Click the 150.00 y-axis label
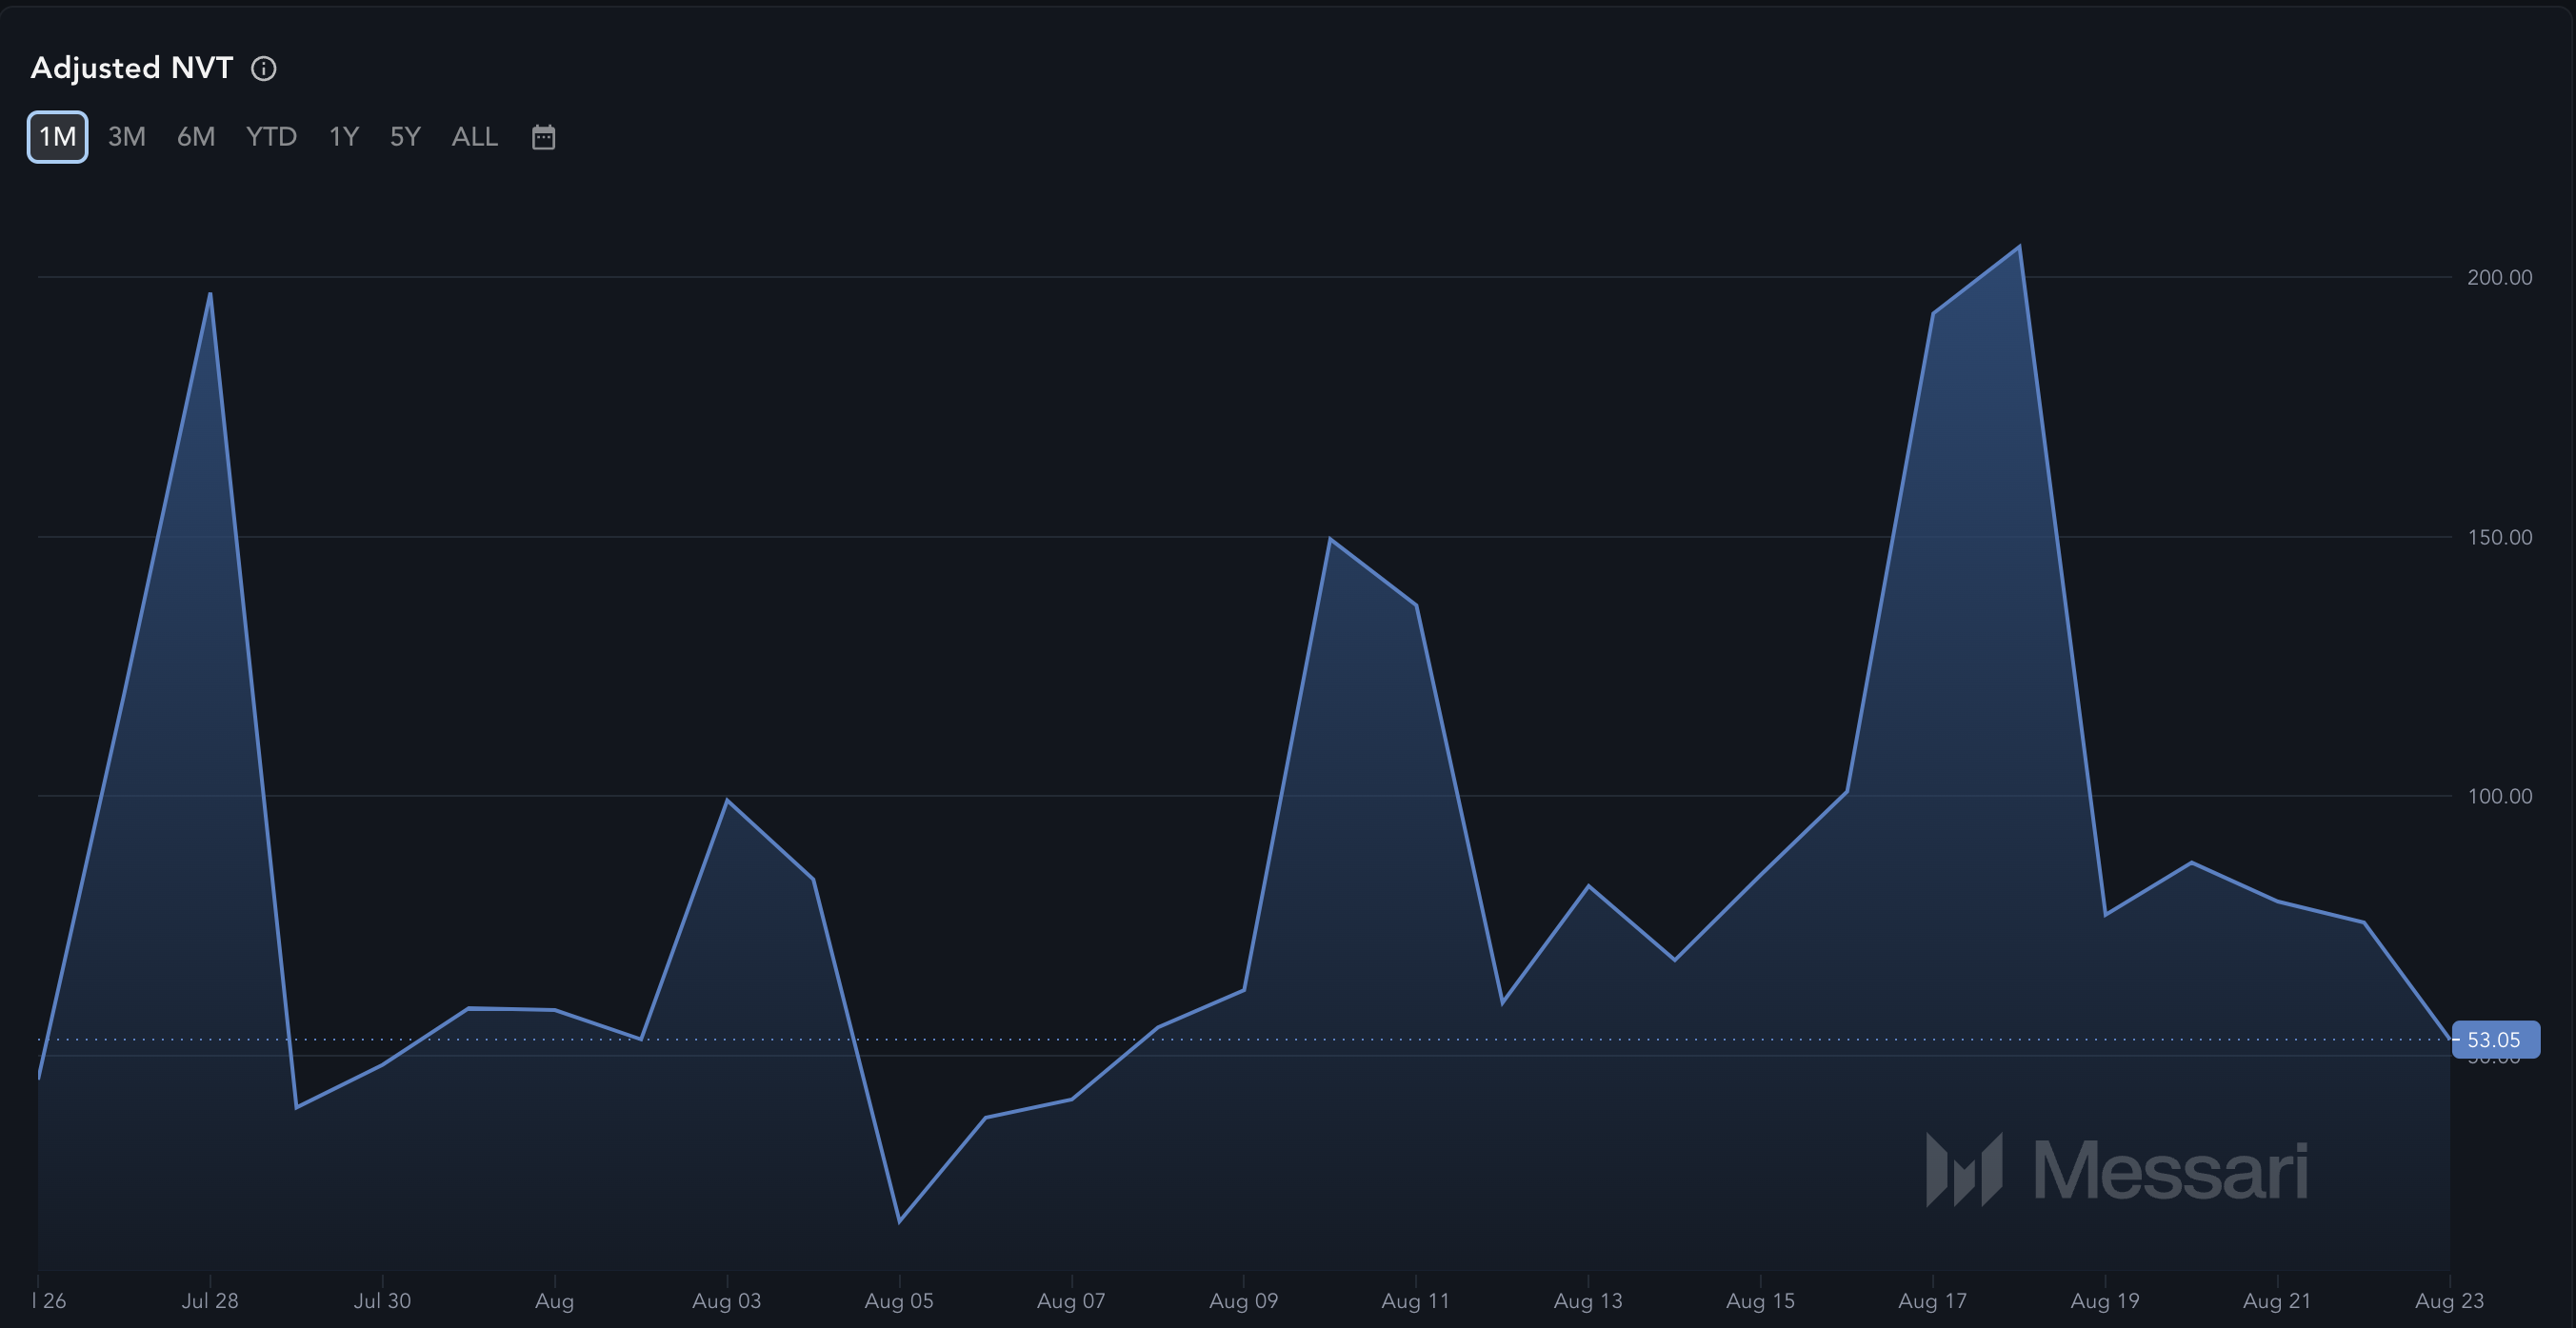2576x1328 pixels. [x=2499, y=537]
